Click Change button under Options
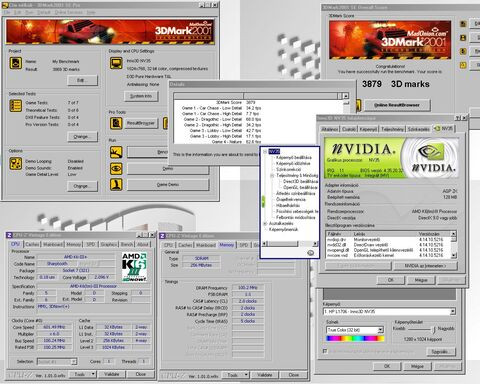Screen dimensions: 480x384 (82, 186)
